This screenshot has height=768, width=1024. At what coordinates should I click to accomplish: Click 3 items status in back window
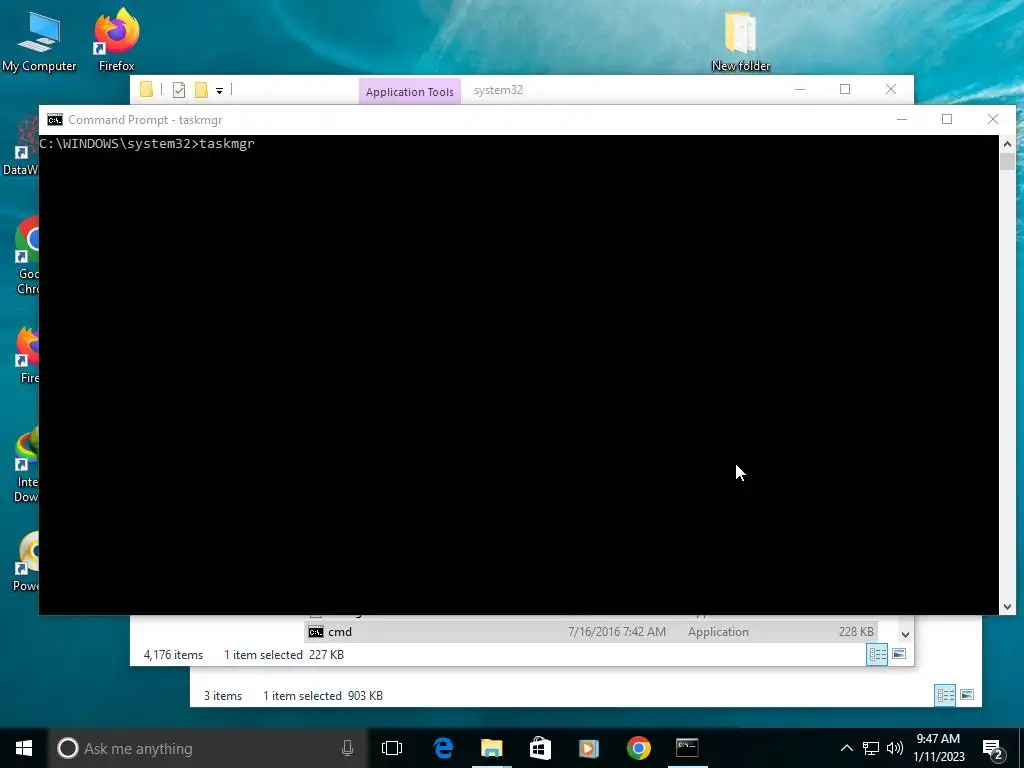point(223,696)
